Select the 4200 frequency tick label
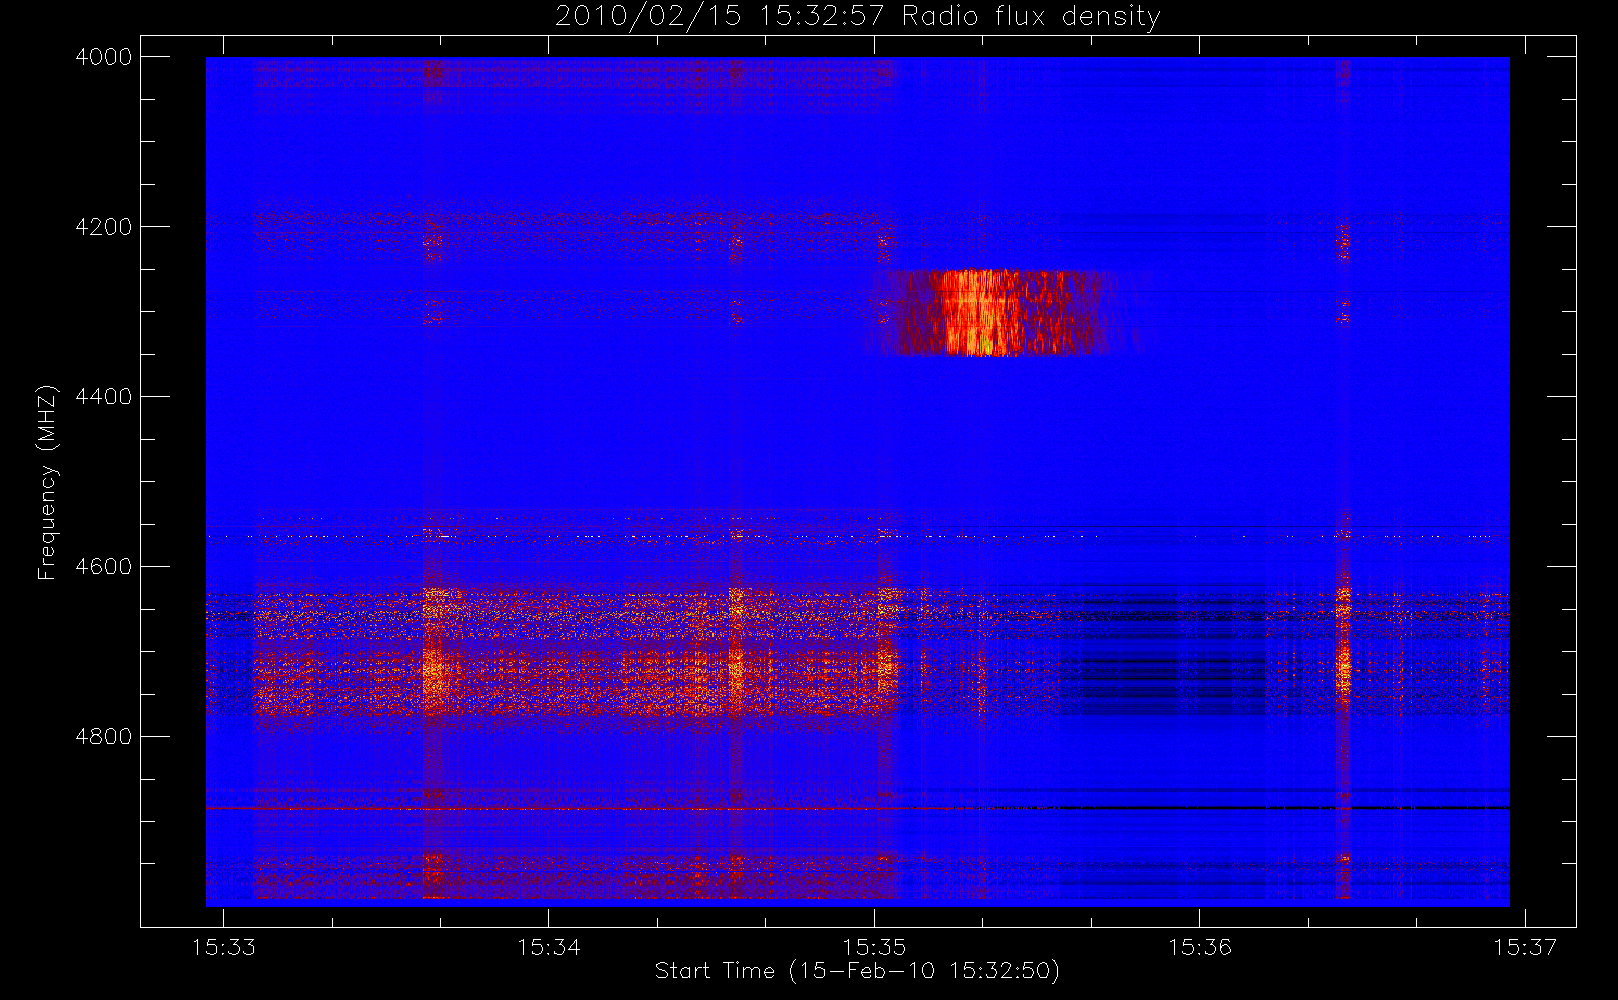 pyautogui.click(x=104, y=227)
